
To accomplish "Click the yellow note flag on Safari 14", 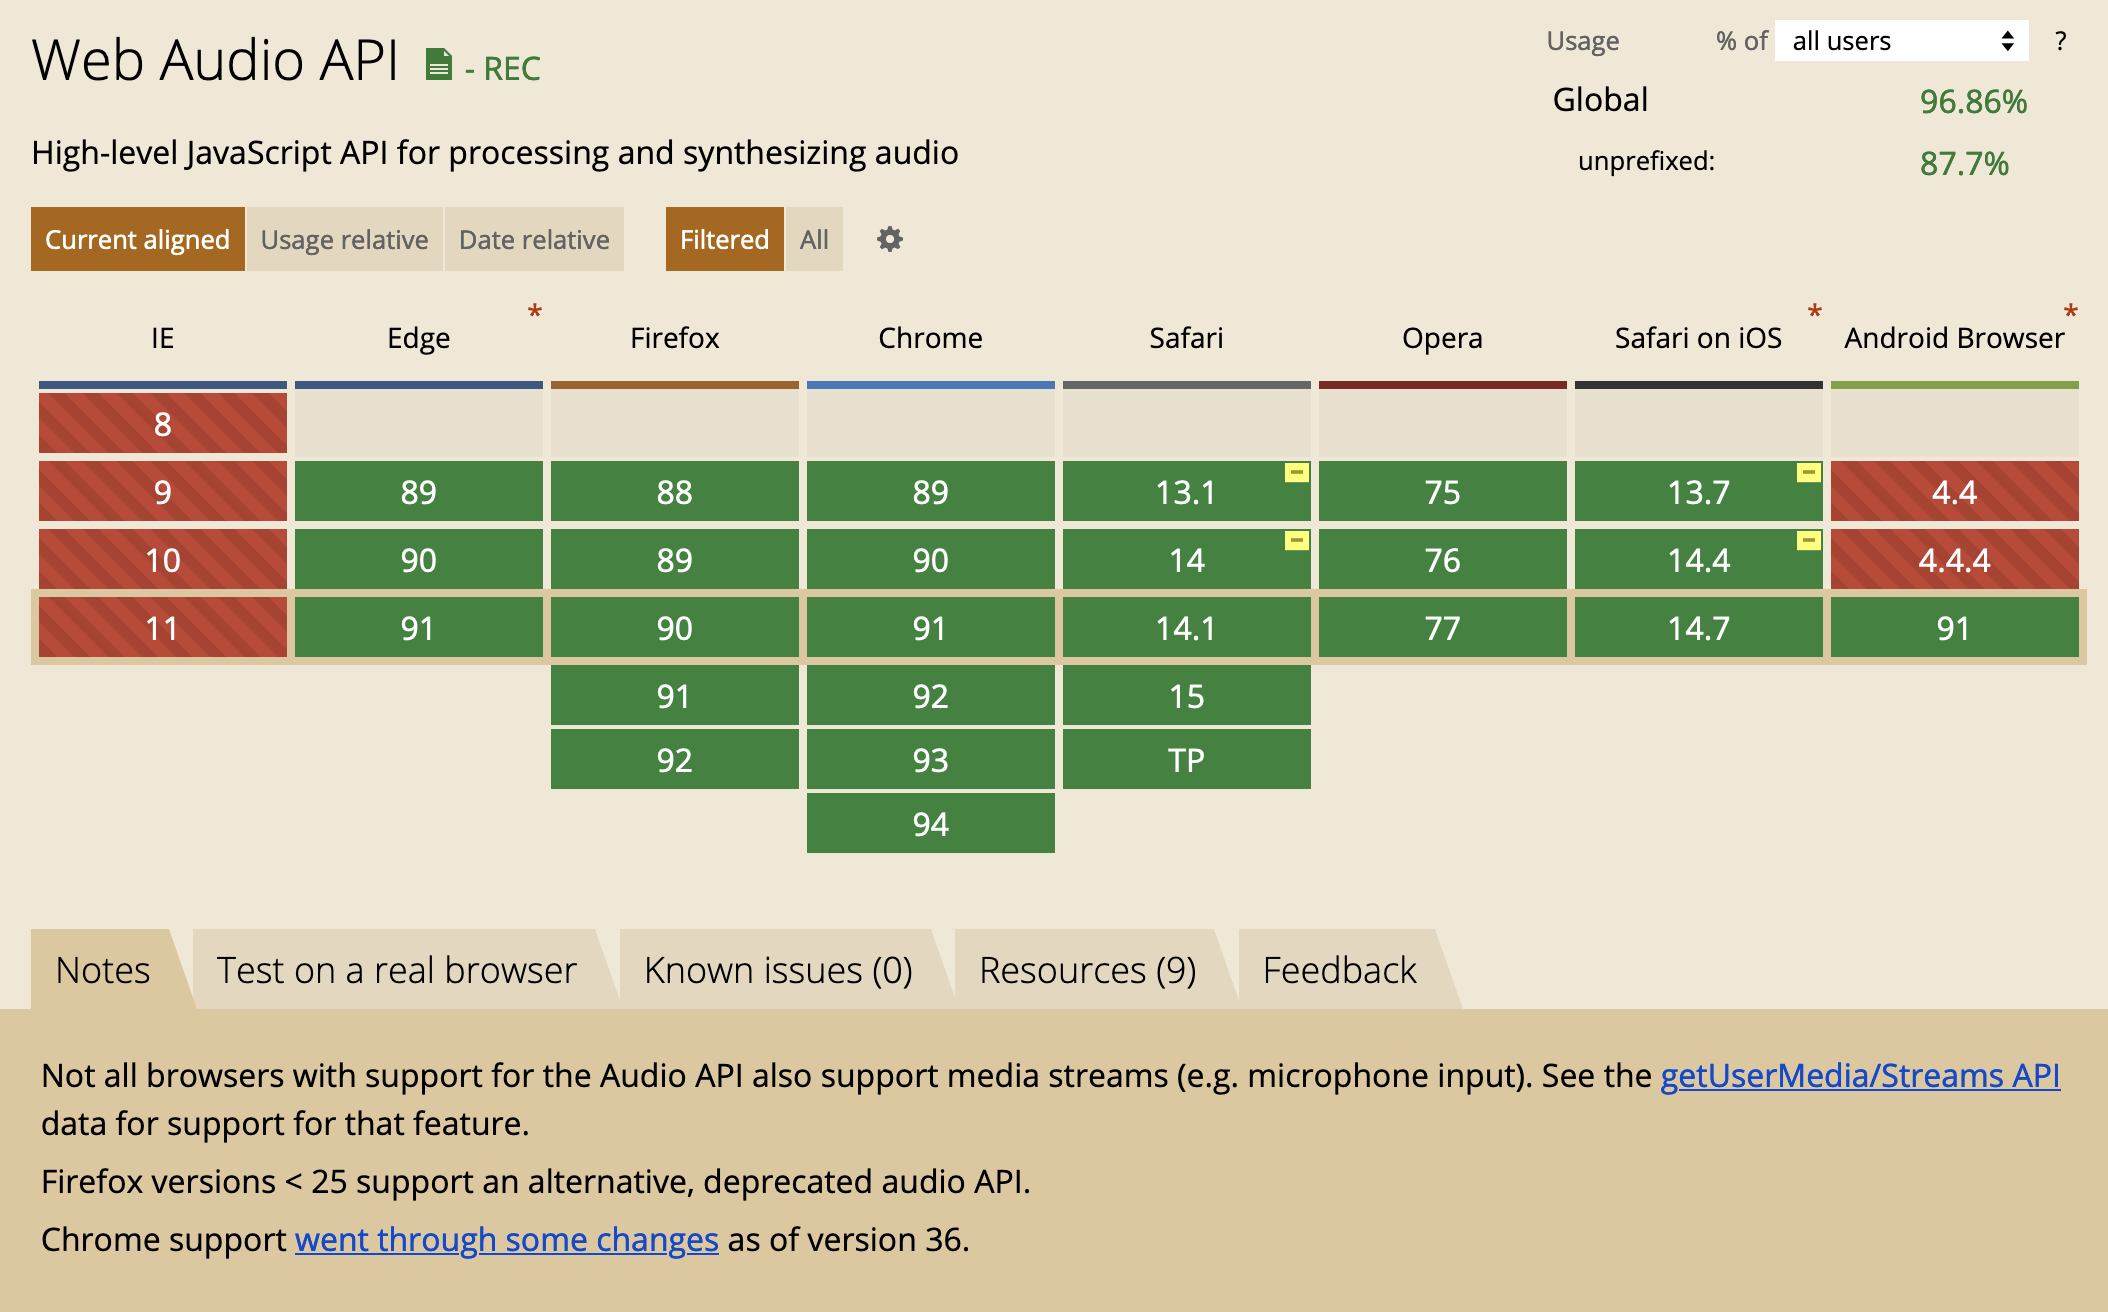I will (1296, 541).
